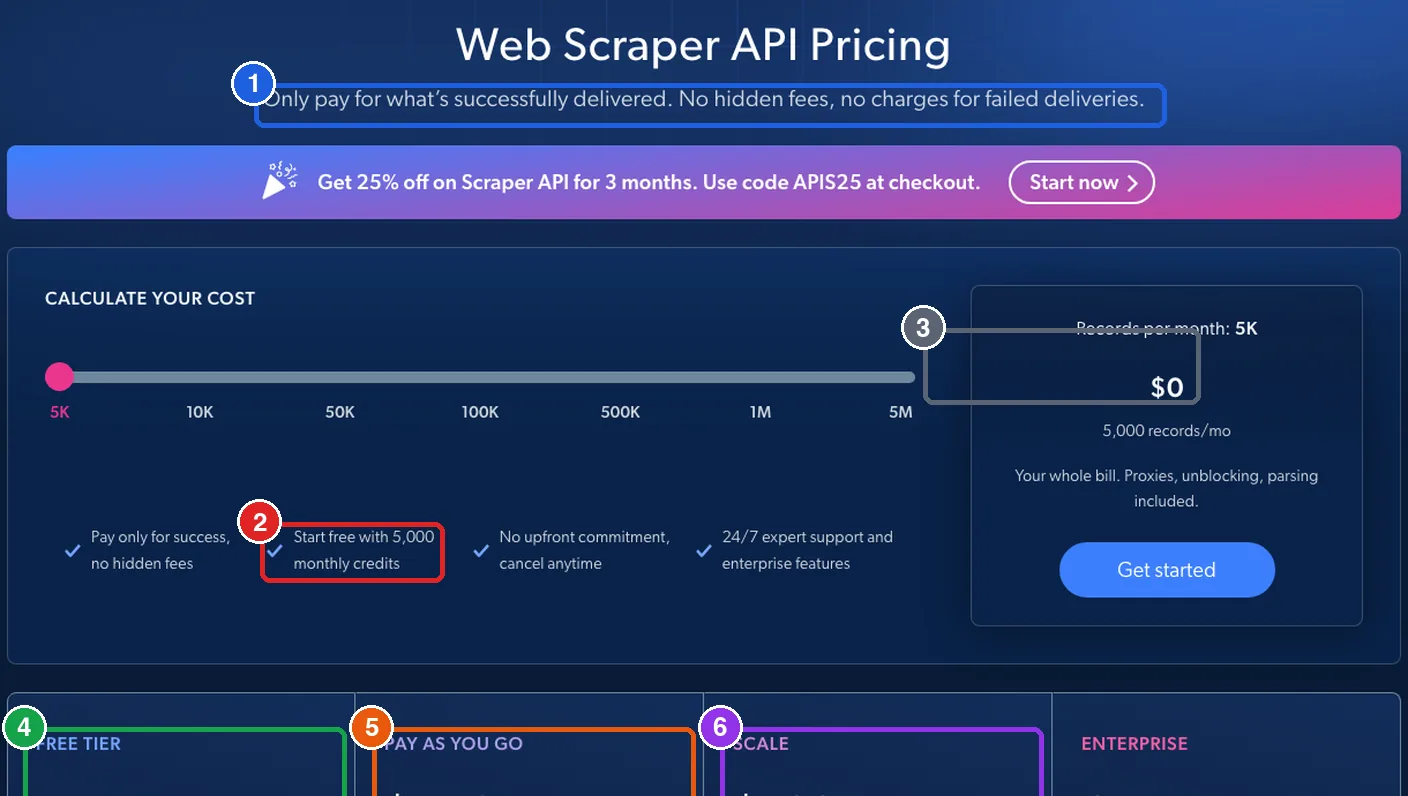Click the pink slider handle at 5K
The image size is (1408, 796).
coord(59,377)
